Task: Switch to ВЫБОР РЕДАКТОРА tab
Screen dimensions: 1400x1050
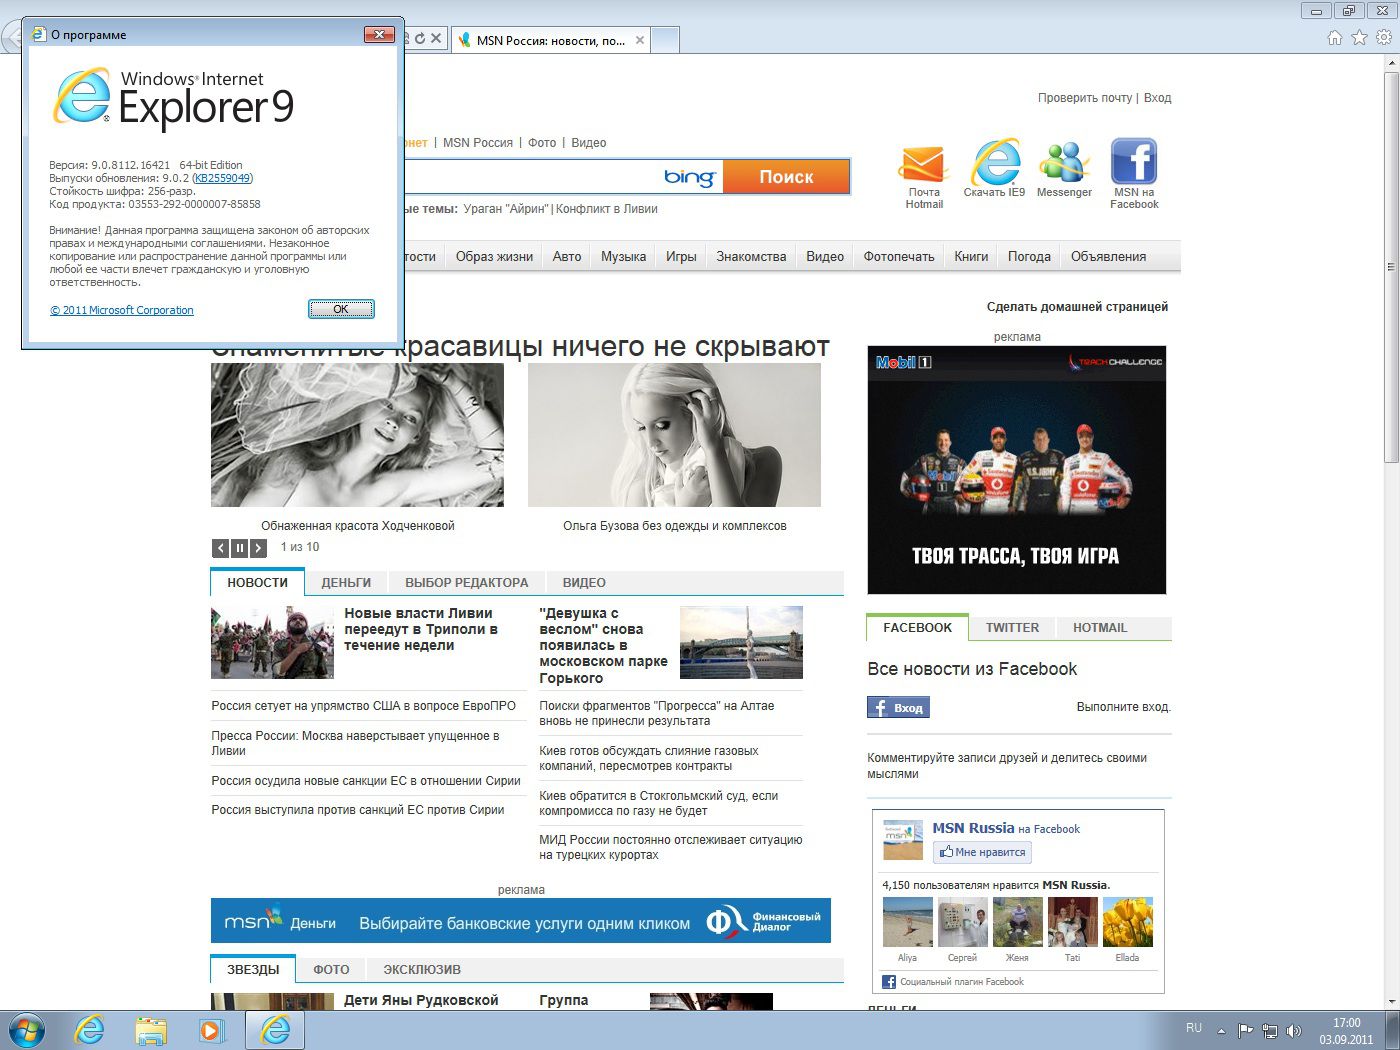Action: [467, 582]
